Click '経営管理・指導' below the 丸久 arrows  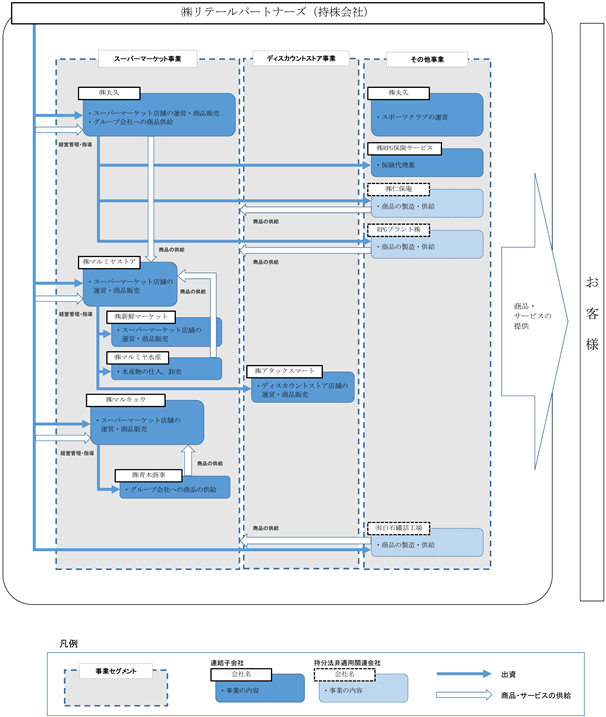coord(75,144)
